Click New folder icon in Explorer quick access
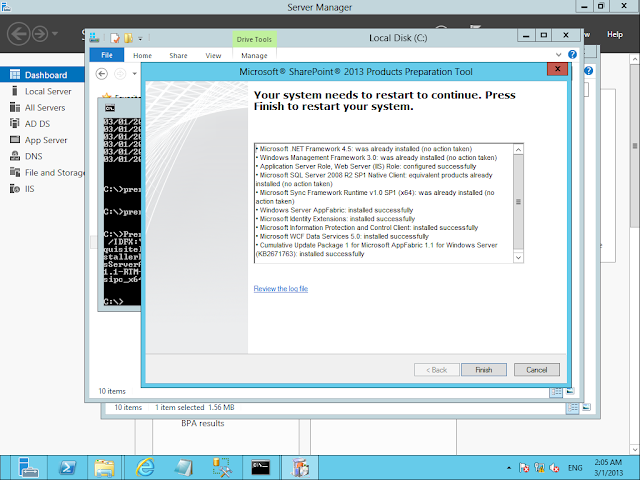 click(129, 38)
